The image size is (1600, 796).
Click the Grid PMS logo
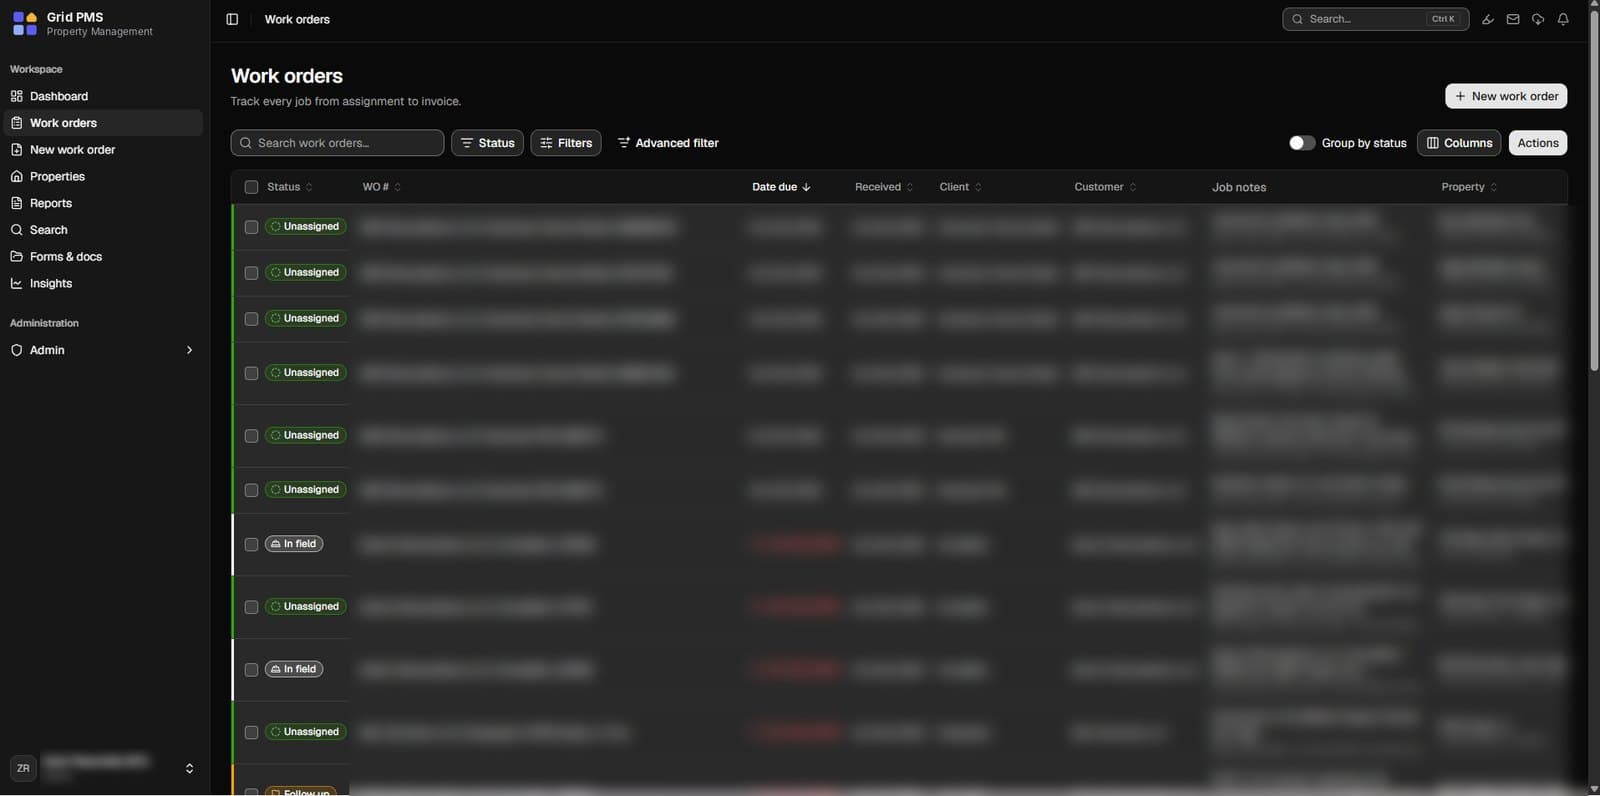pyautogui.click(x=25, y=24)
